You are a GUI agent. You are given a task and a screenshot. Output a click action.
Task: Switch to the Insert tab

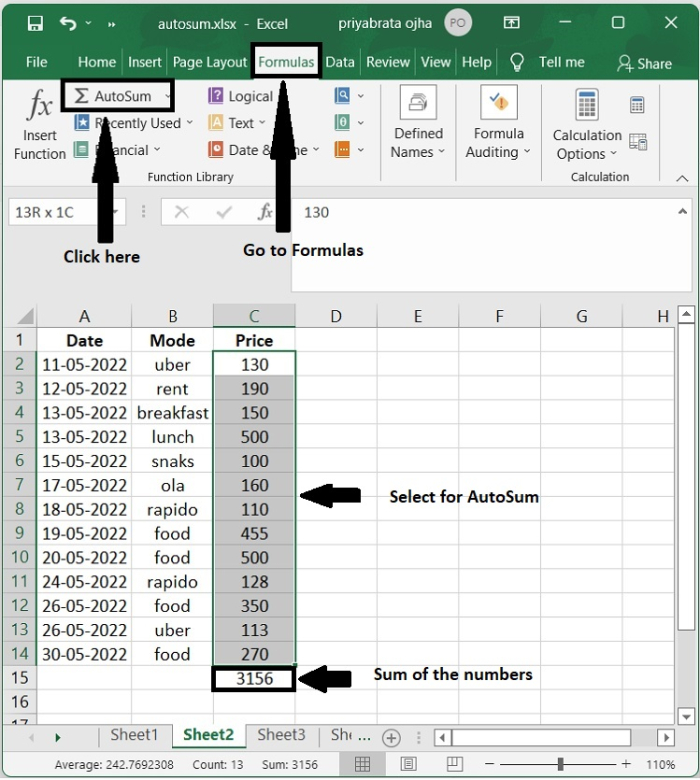coord(144,62)
